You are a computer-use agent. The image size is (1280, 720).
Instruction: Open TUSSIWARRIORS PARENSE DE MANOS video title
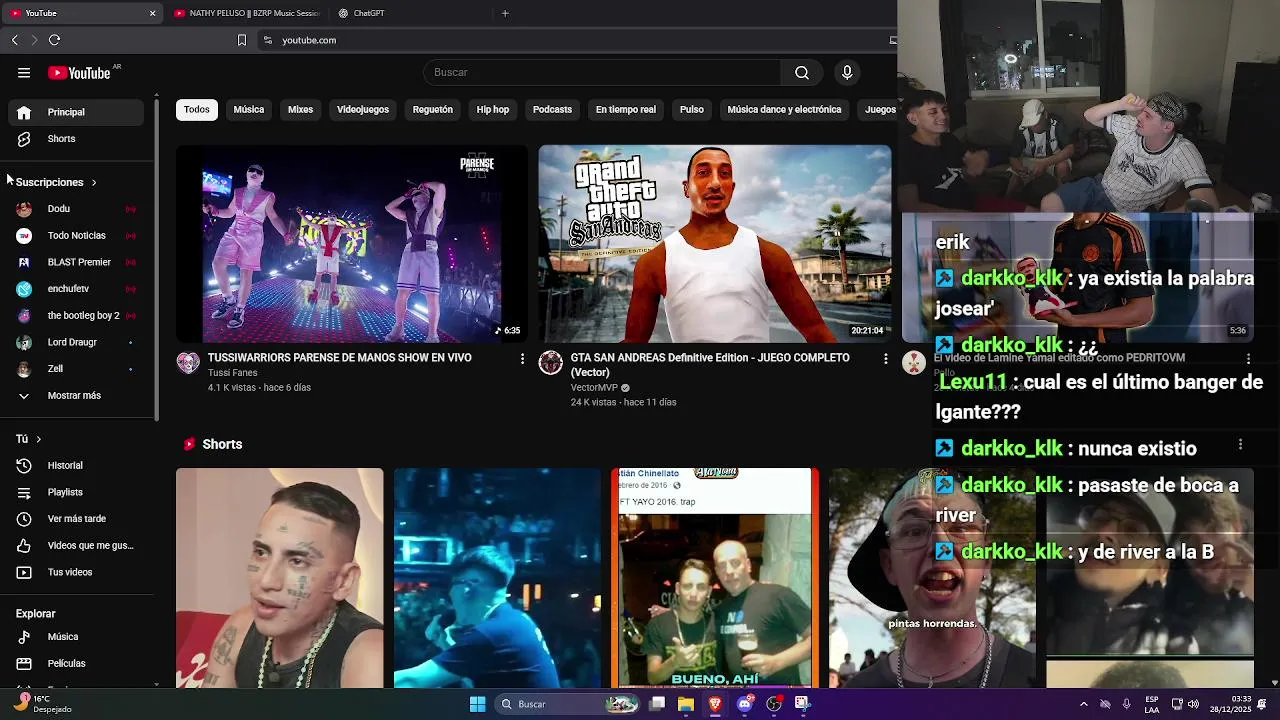tap(340, 358)
